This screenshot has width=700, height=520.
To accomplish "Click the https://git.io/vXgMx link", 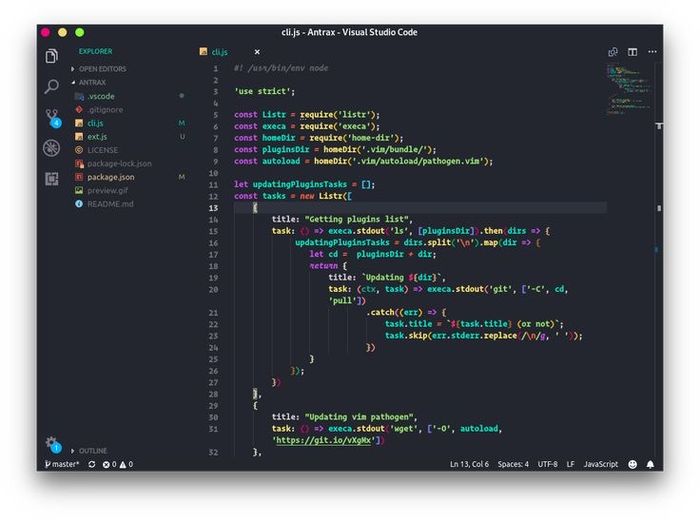I will click(324, 440).
